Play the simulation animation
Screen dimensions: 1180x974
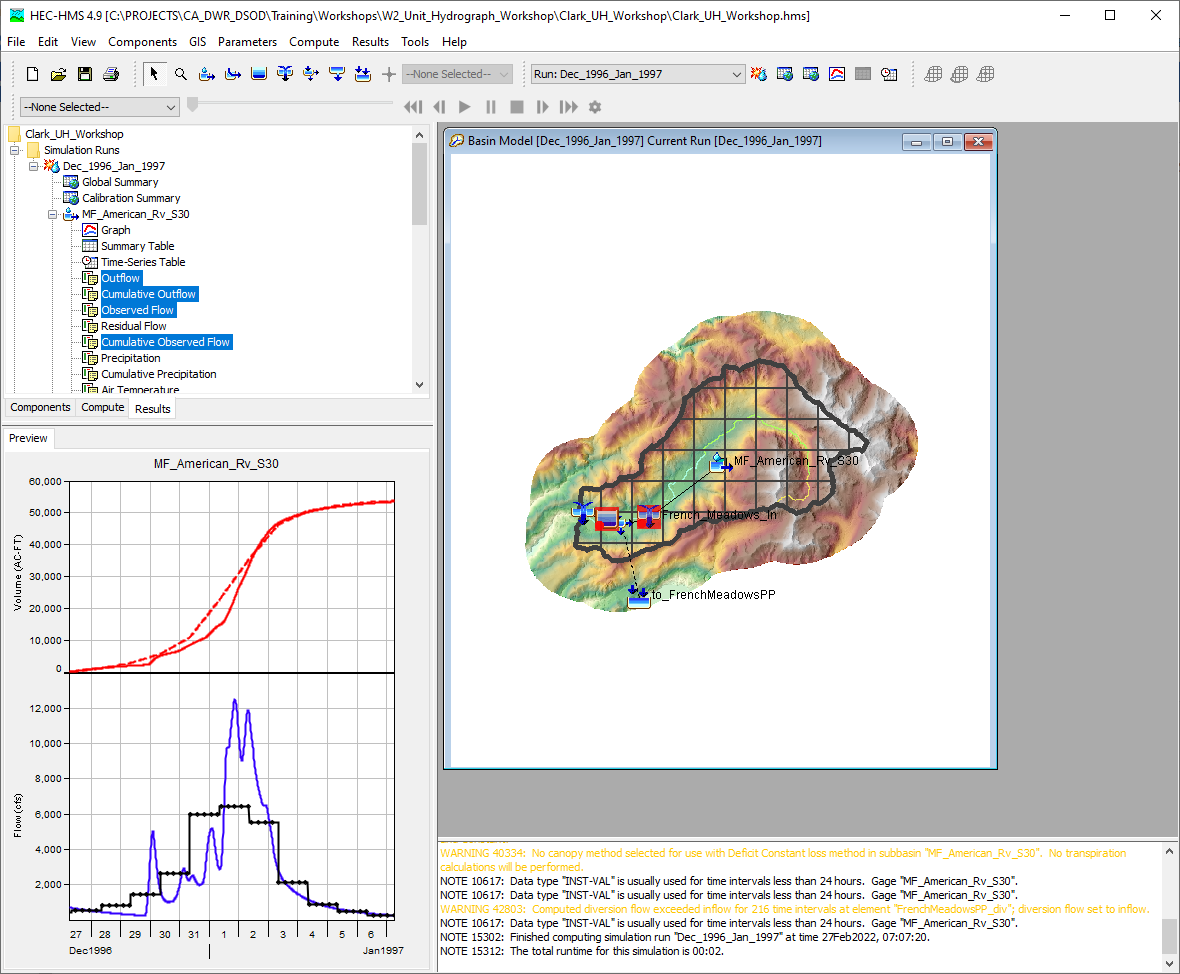(464, 107)
